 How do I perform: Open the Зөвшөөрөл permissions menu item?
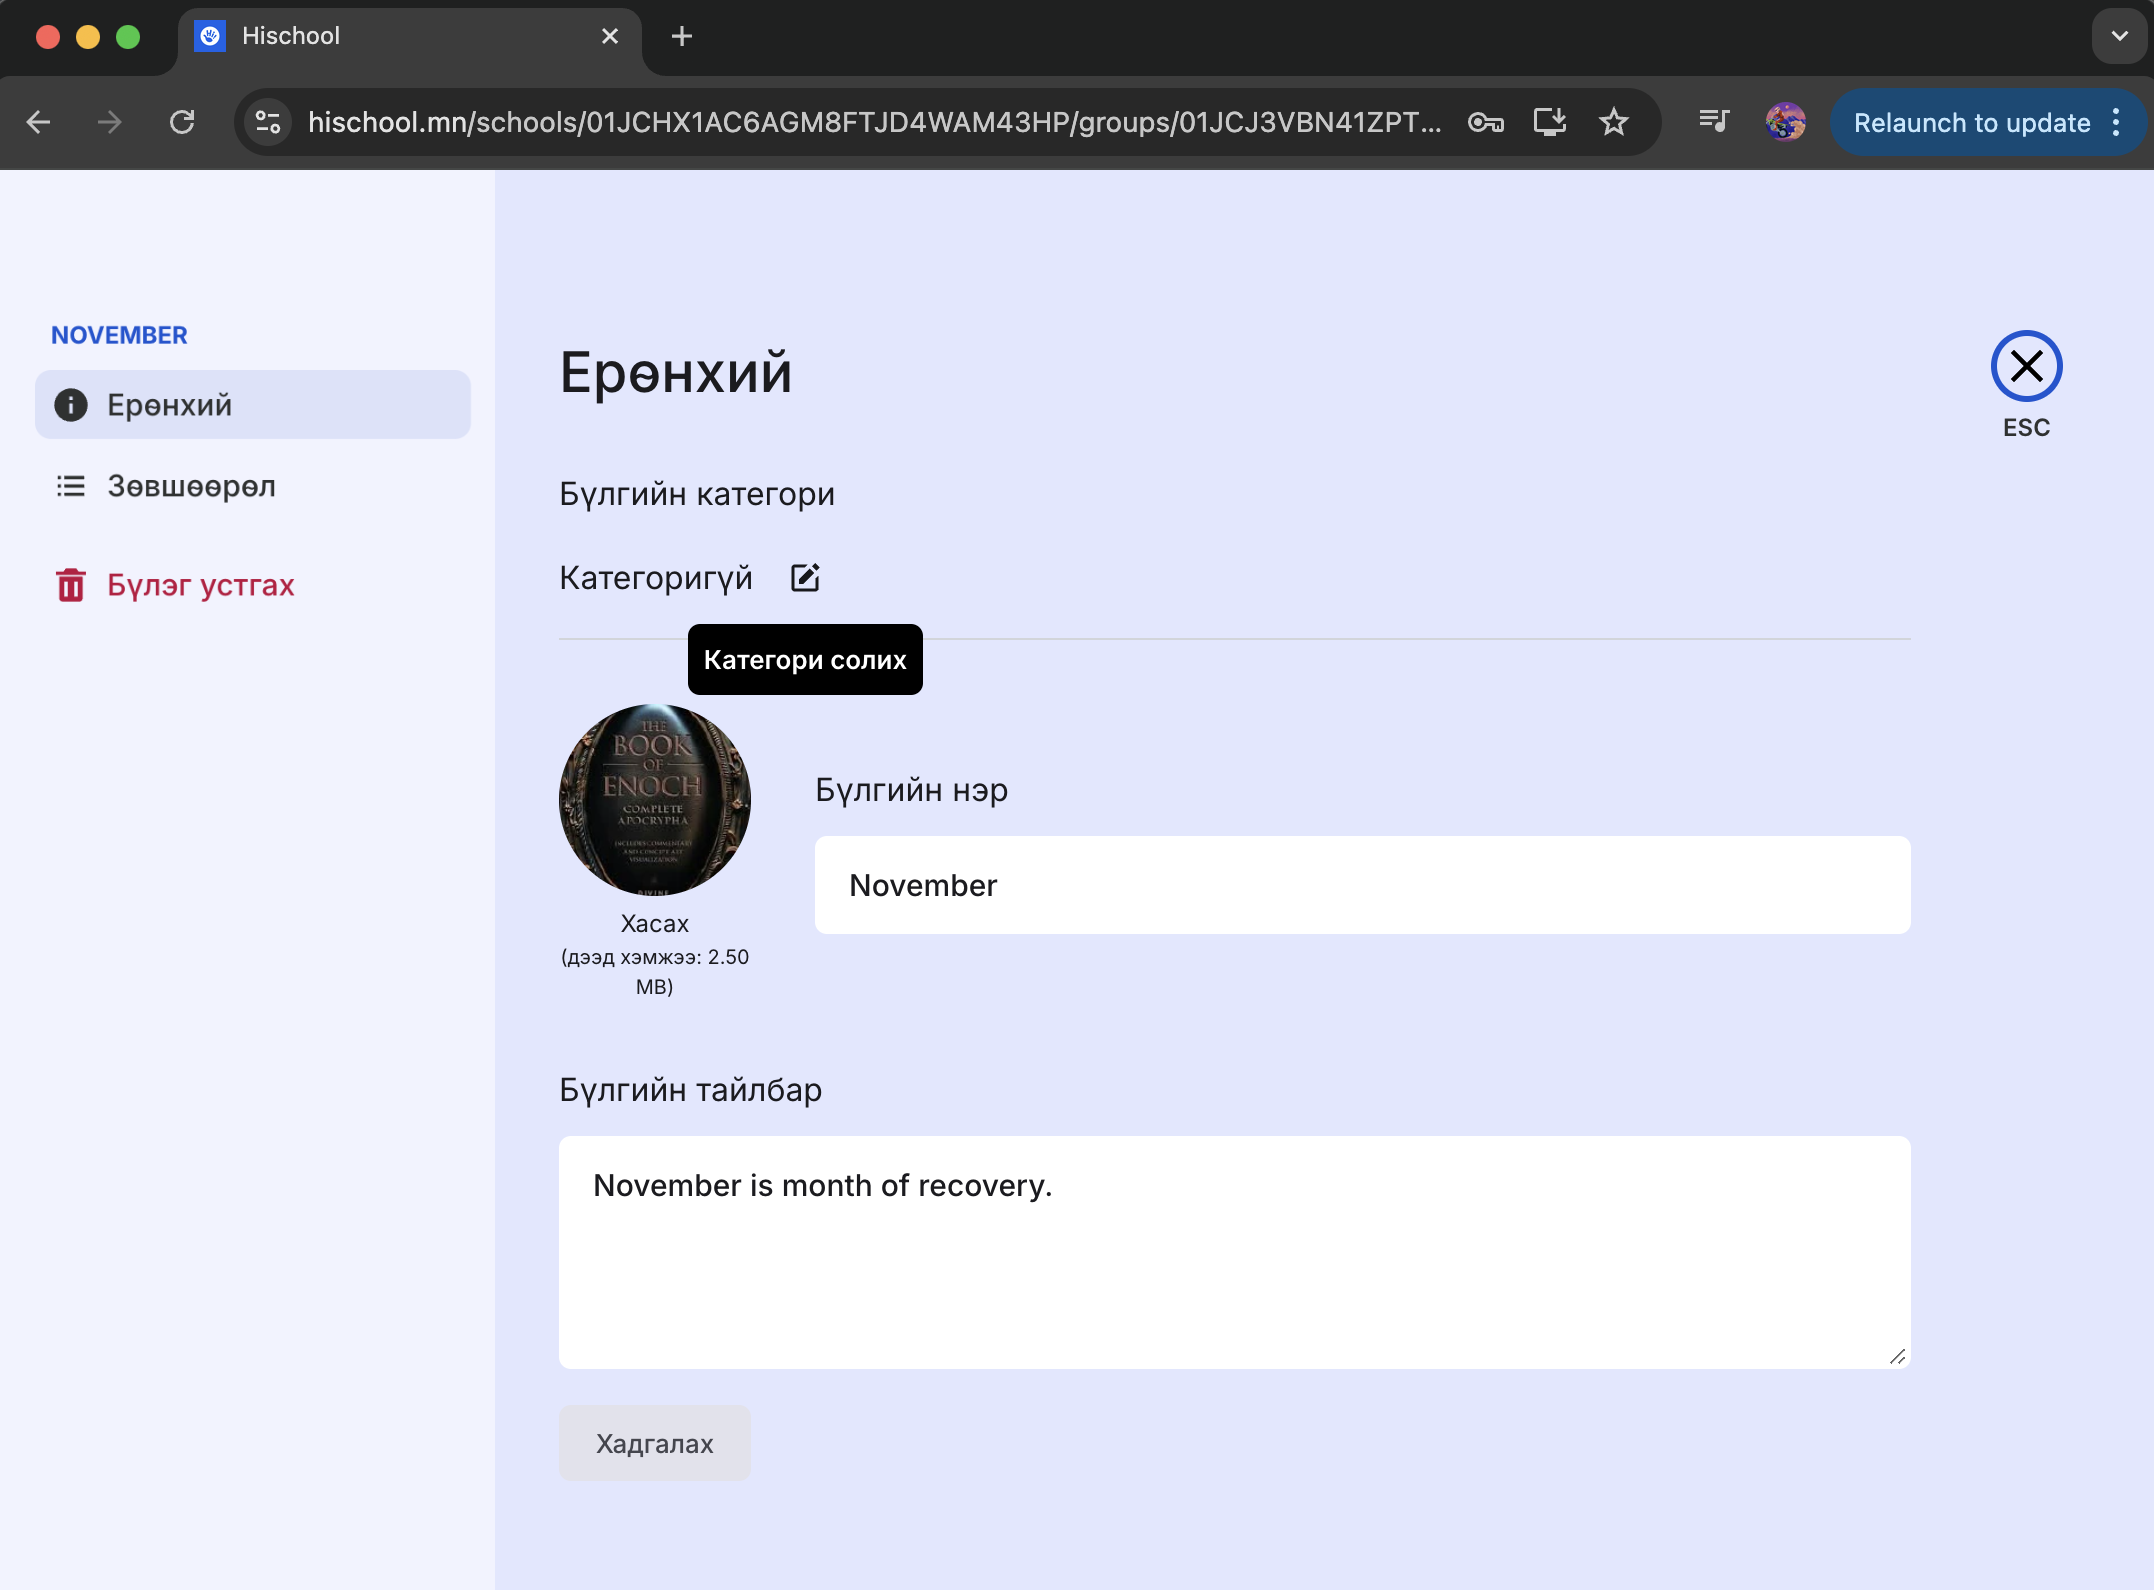(x=191, y=486)
